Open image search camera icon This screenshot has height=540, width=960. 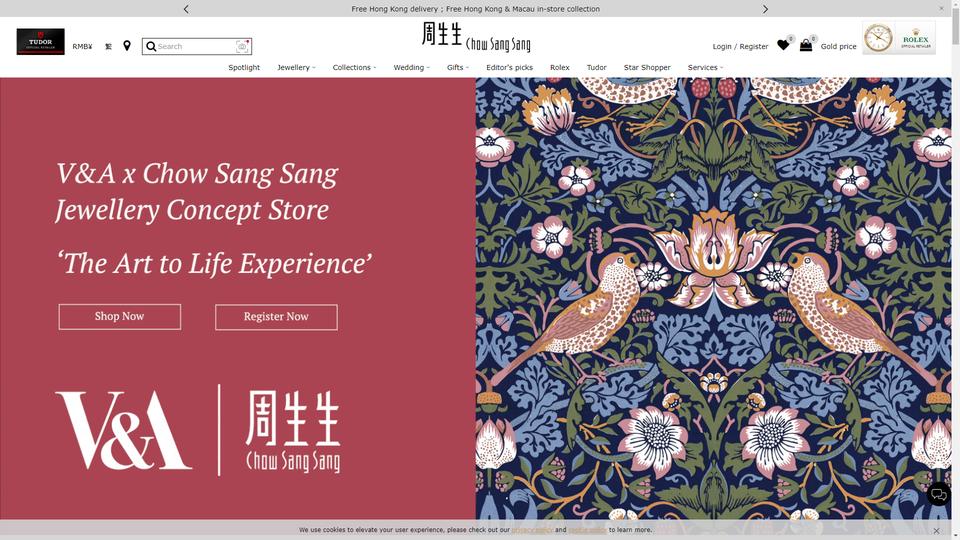click(x=242, y=47)
